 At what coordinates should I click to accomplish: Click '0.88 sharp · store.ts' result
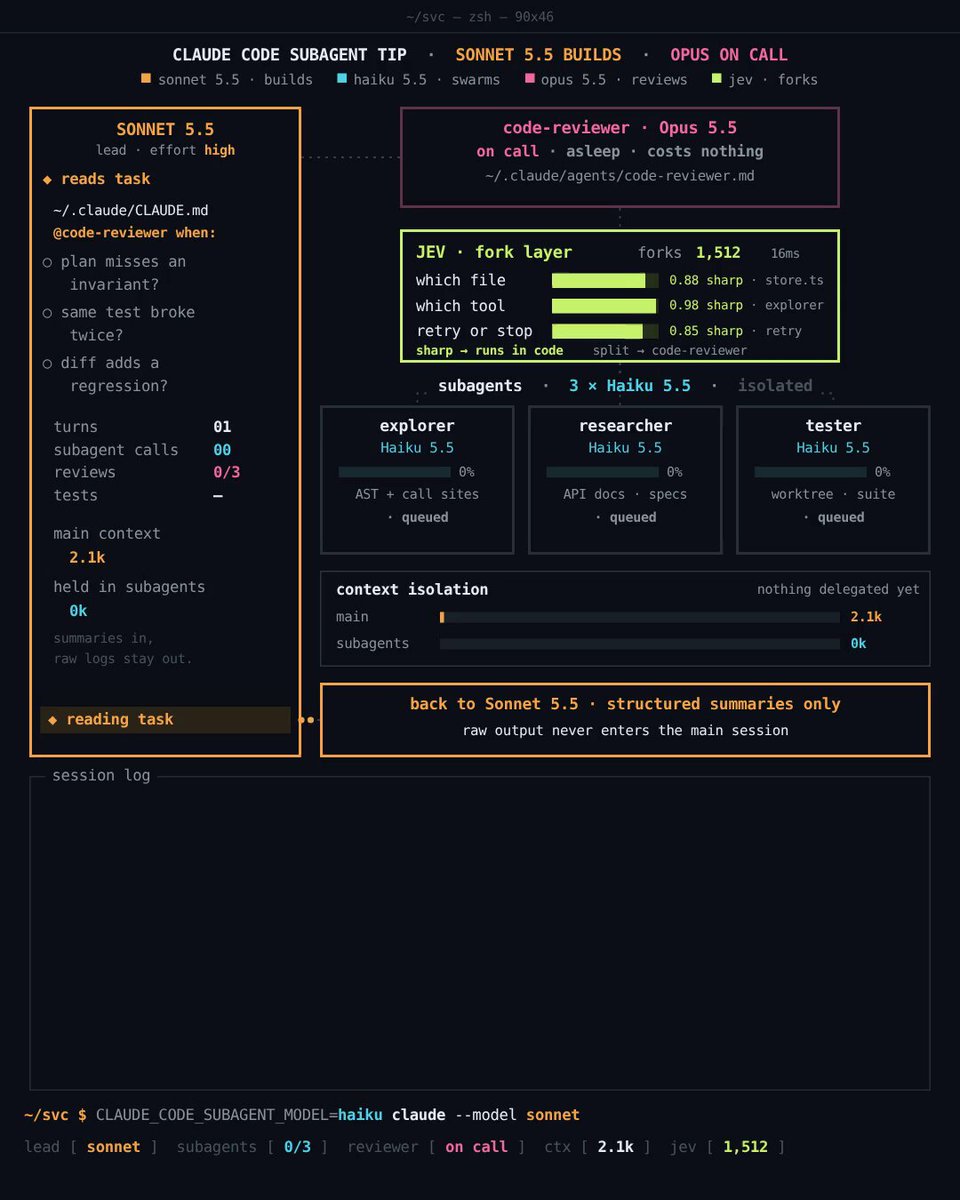[746, 280]
